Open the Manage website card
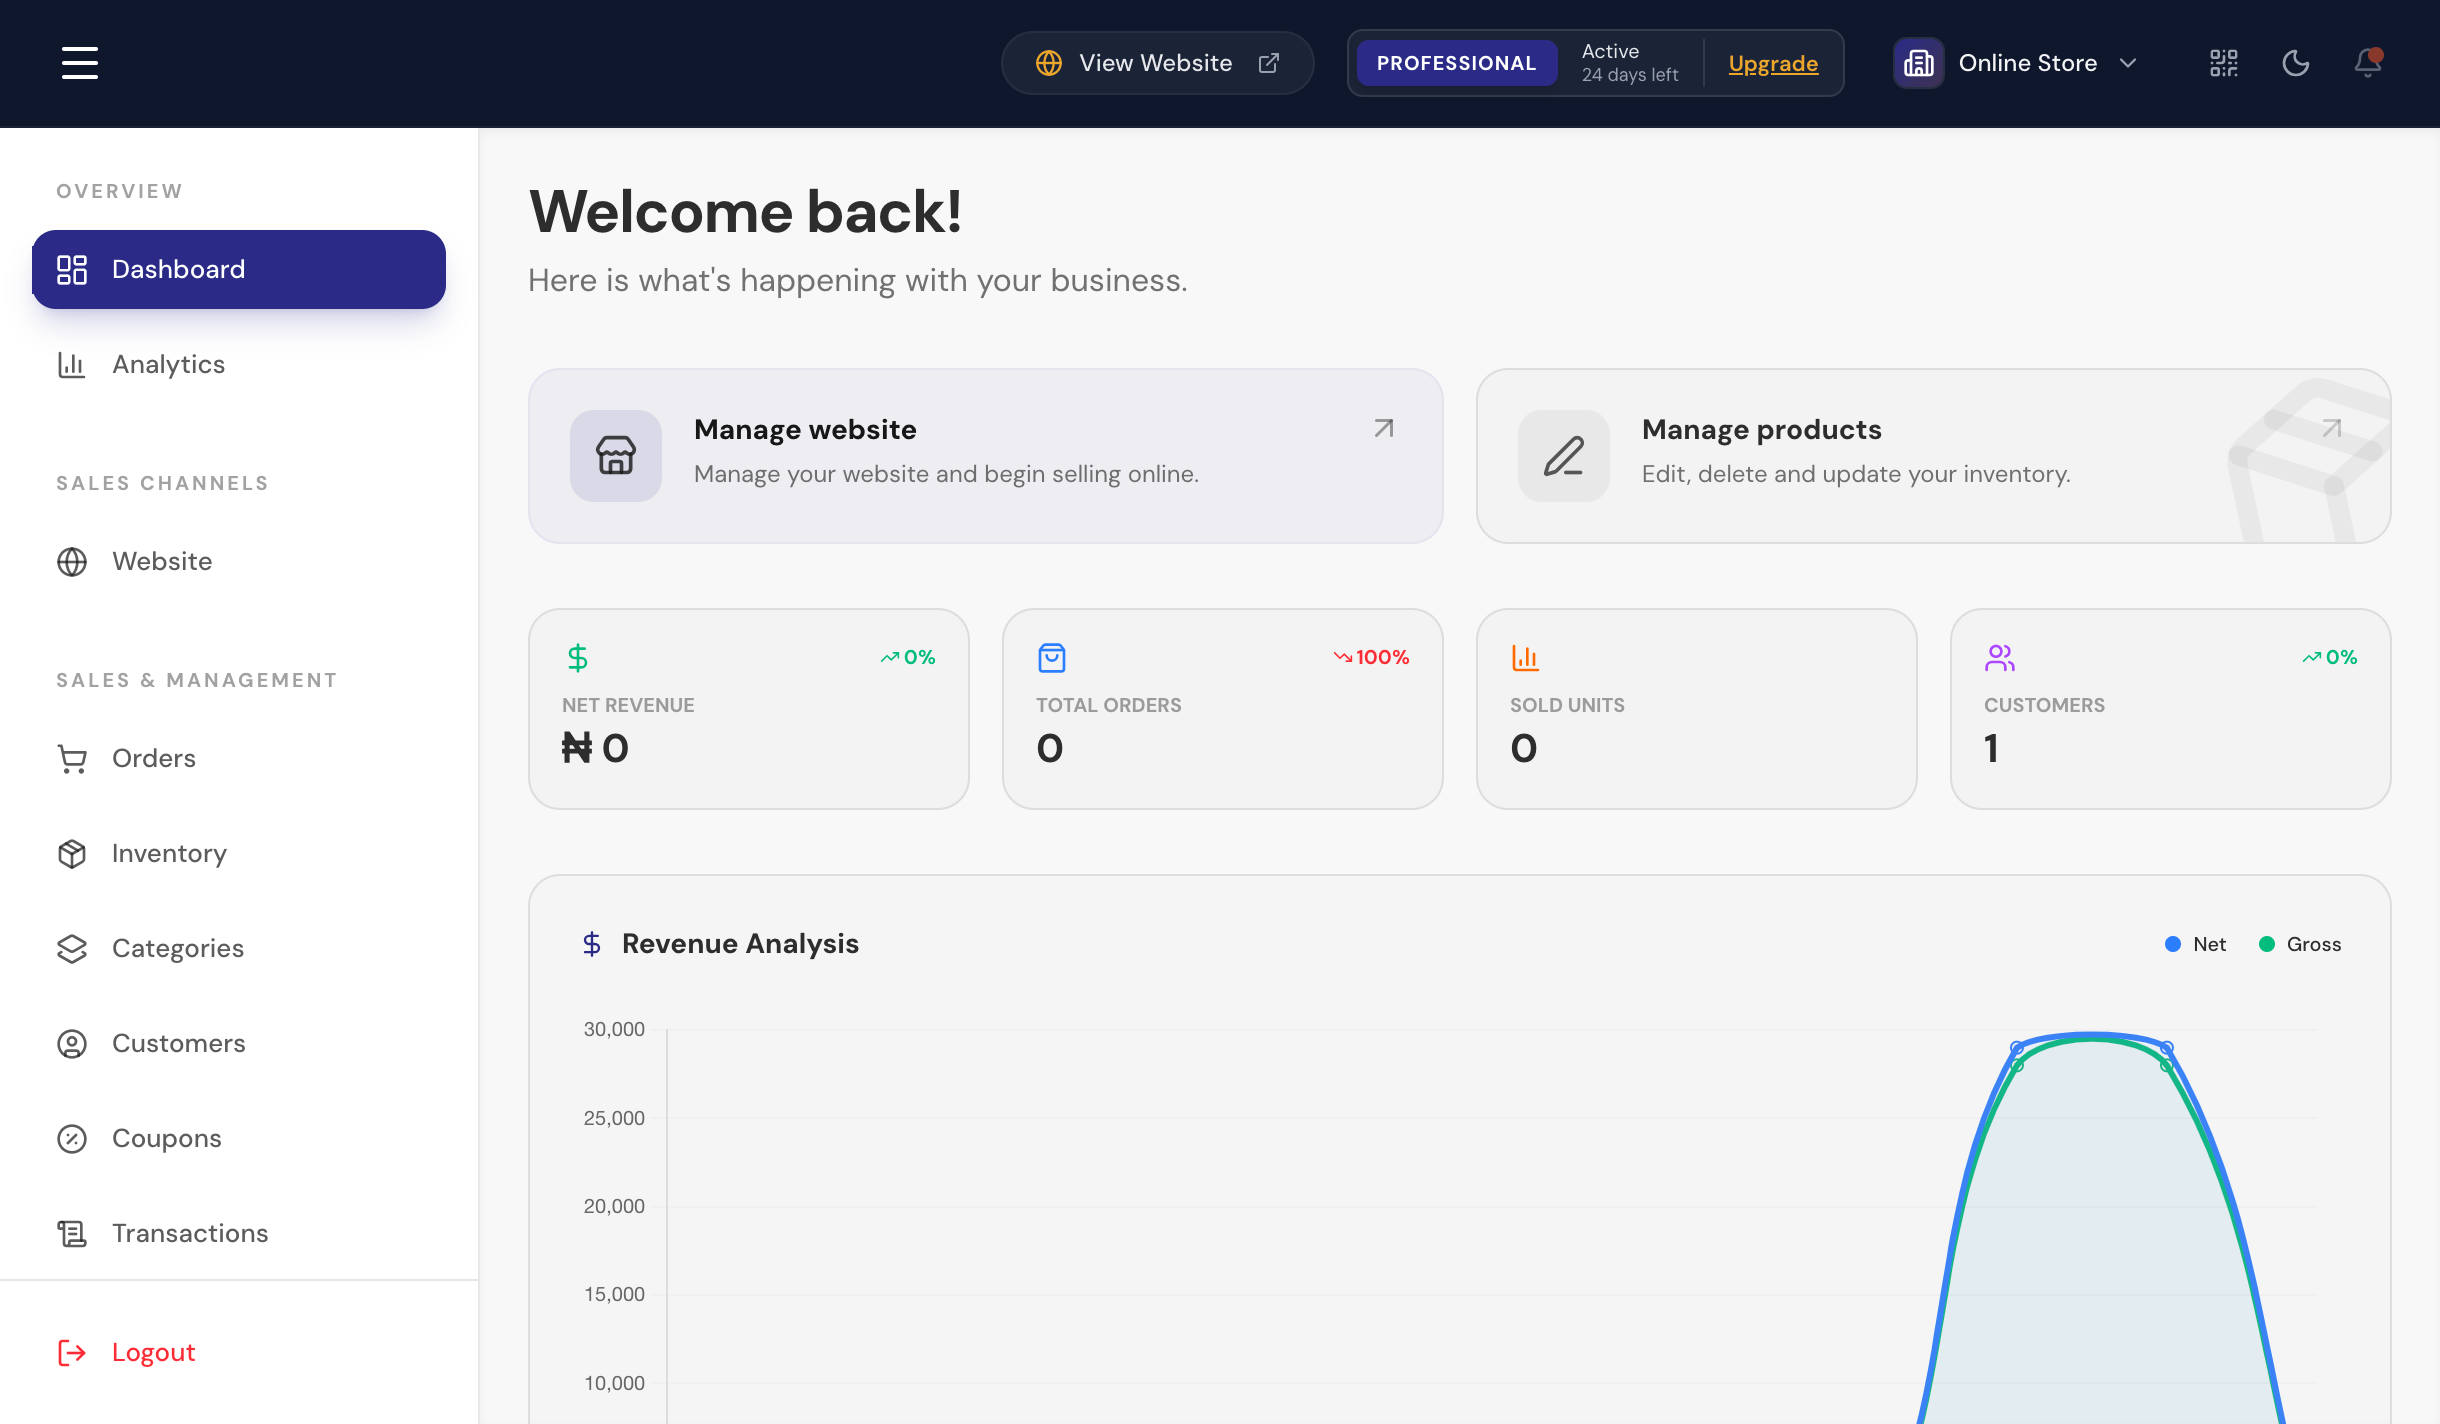2440x1424 pixels. pos(985,456)
